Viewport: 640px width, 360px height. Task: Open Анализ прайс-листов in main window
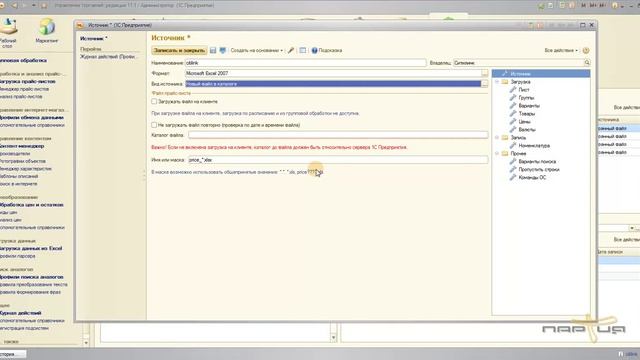[21, 97]
